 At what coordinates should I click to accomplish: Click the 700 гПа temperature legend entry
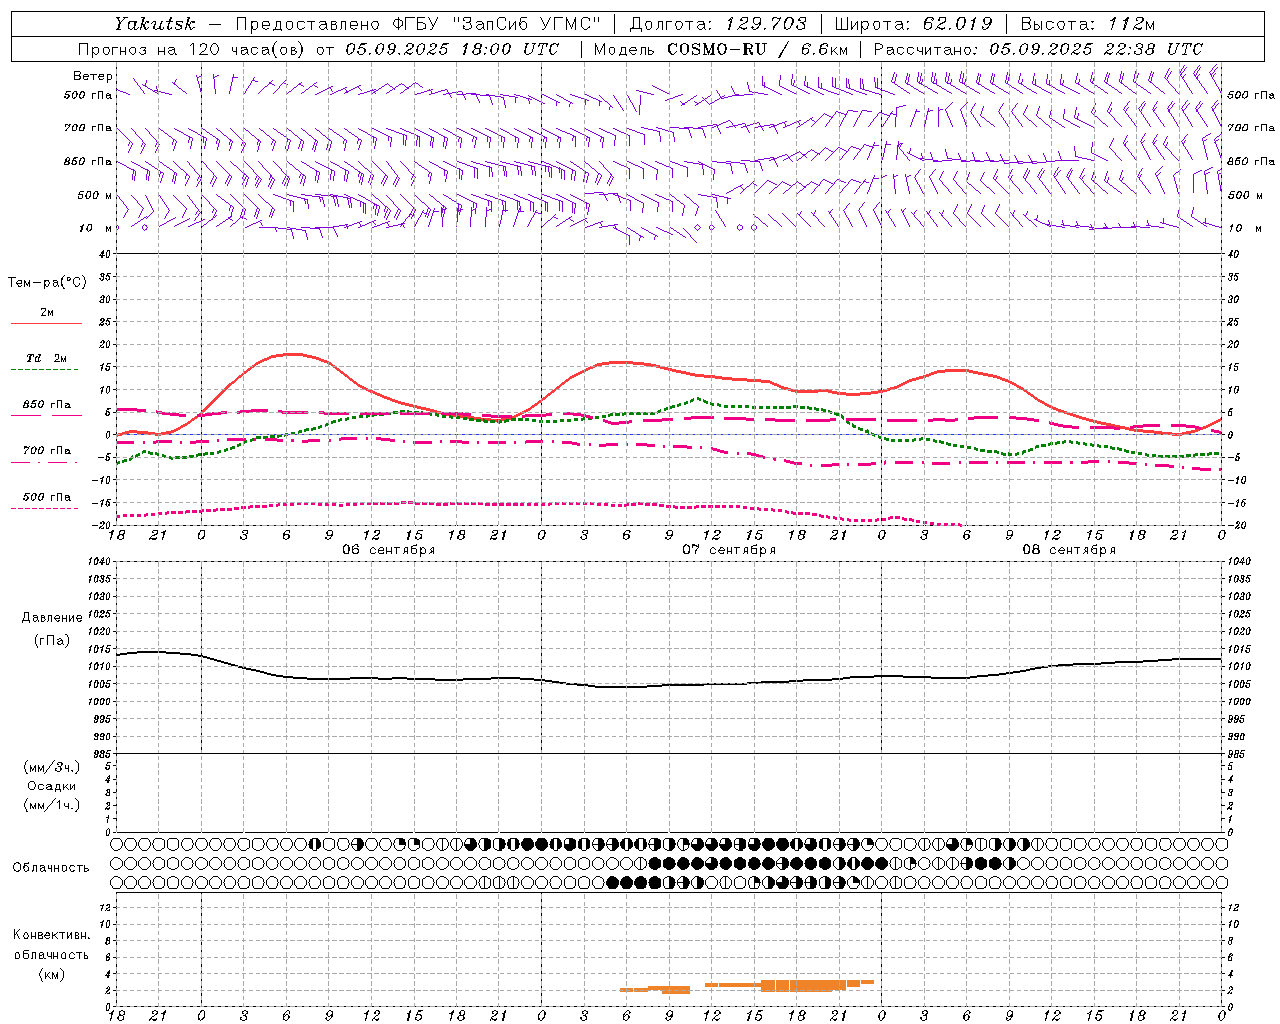(46, 454)
